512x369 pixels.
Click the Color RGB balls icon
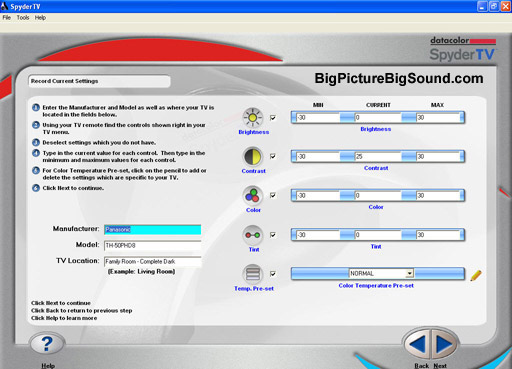click(x=253, y=195)
